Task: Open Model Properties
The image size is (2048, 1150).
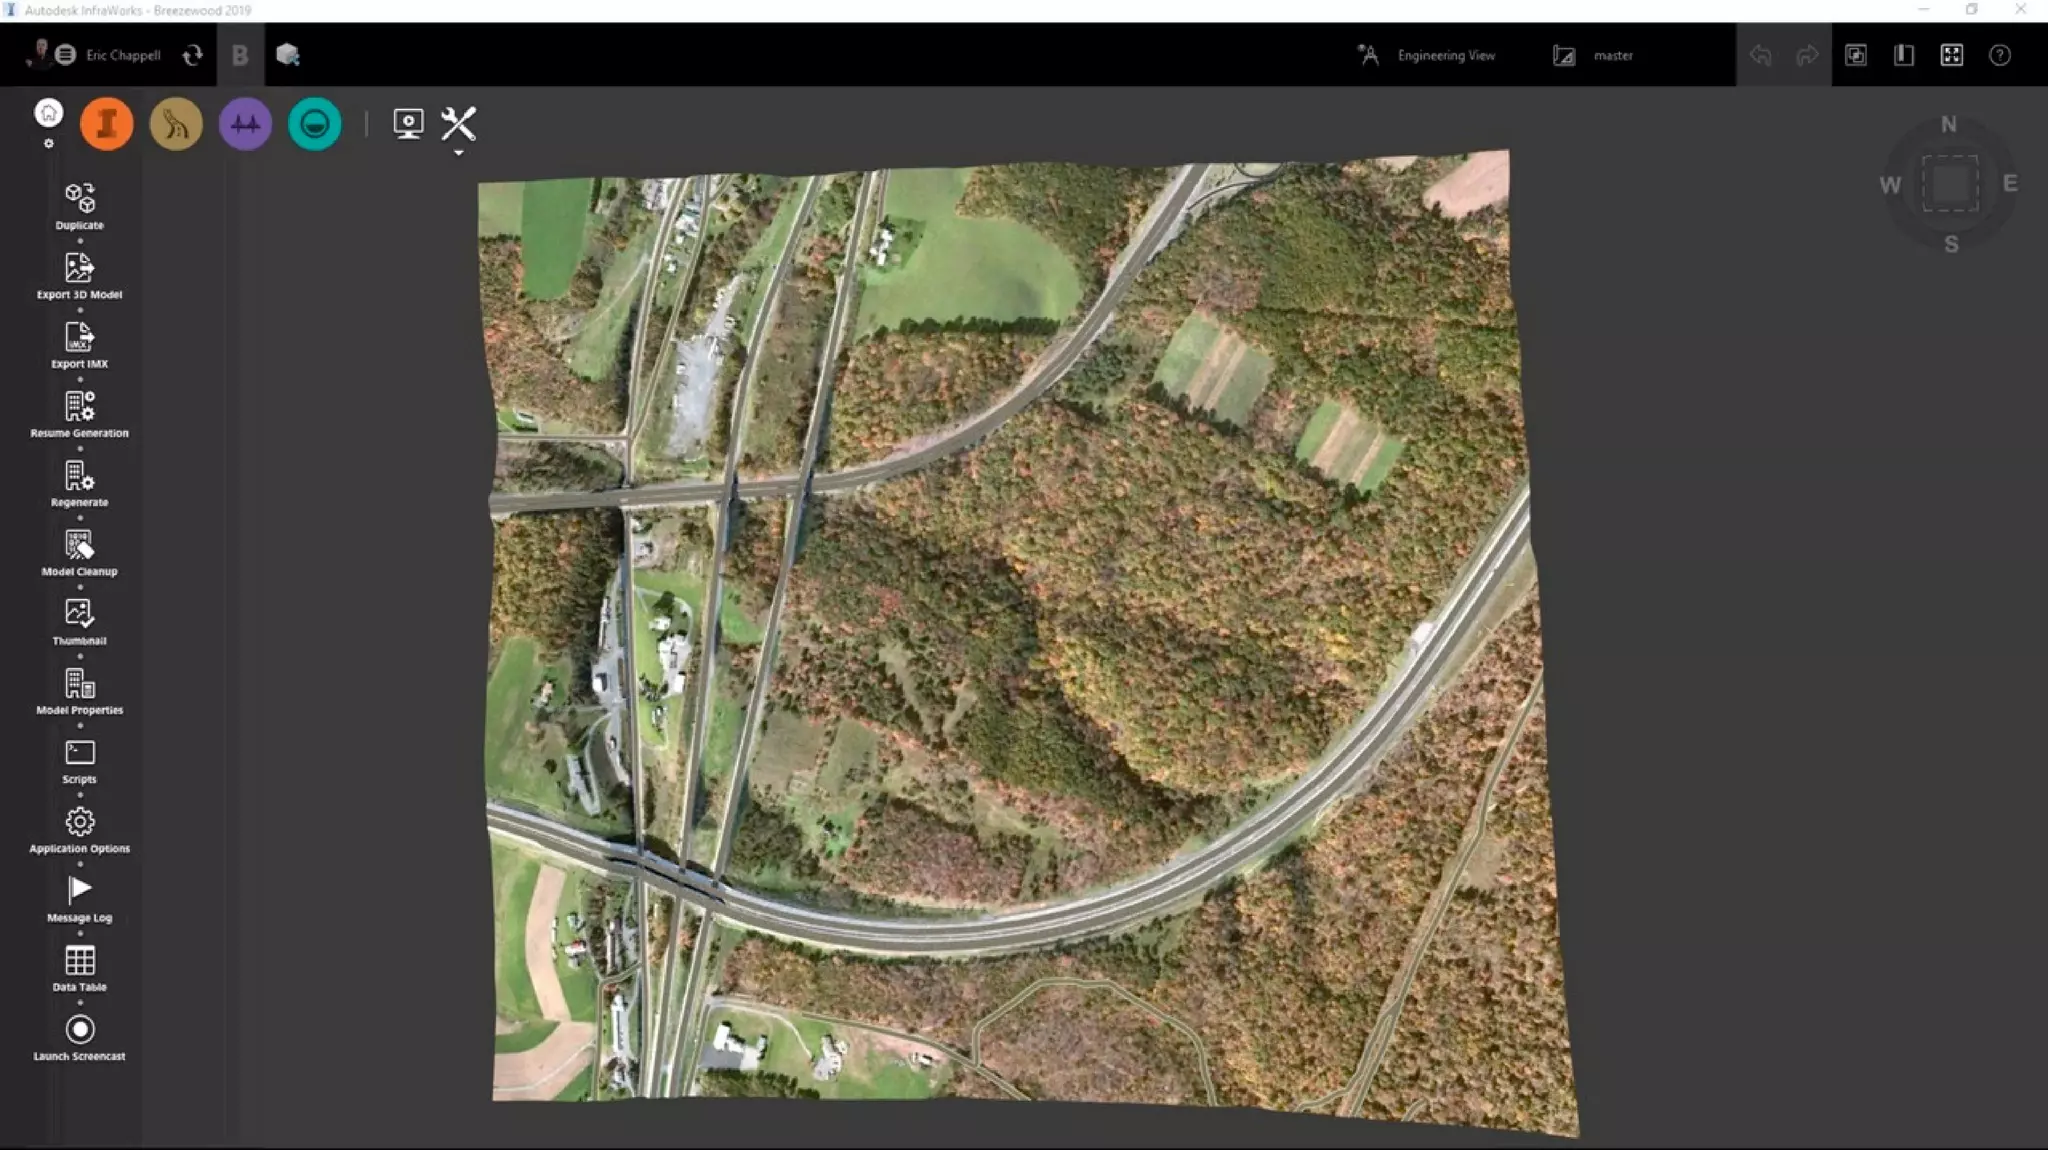Action: (x=79, y=684)
